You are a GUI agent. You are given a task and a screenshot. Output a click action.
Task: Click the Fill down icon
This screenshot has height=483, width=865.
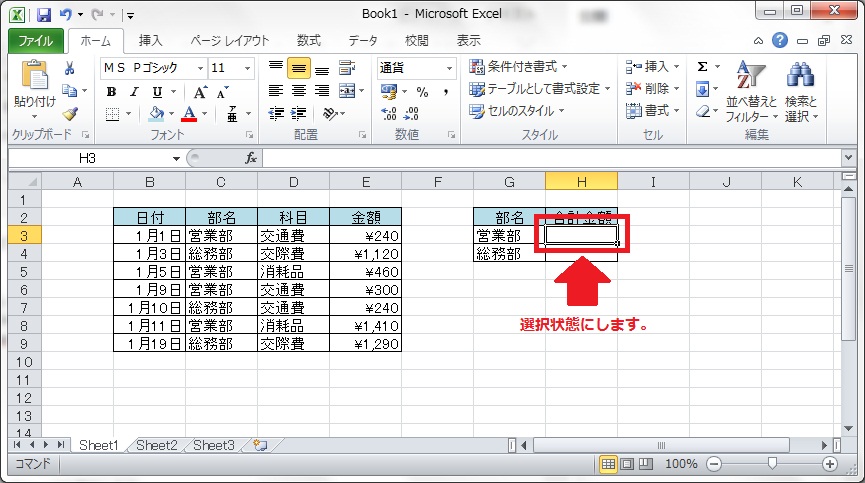[702, 89]
